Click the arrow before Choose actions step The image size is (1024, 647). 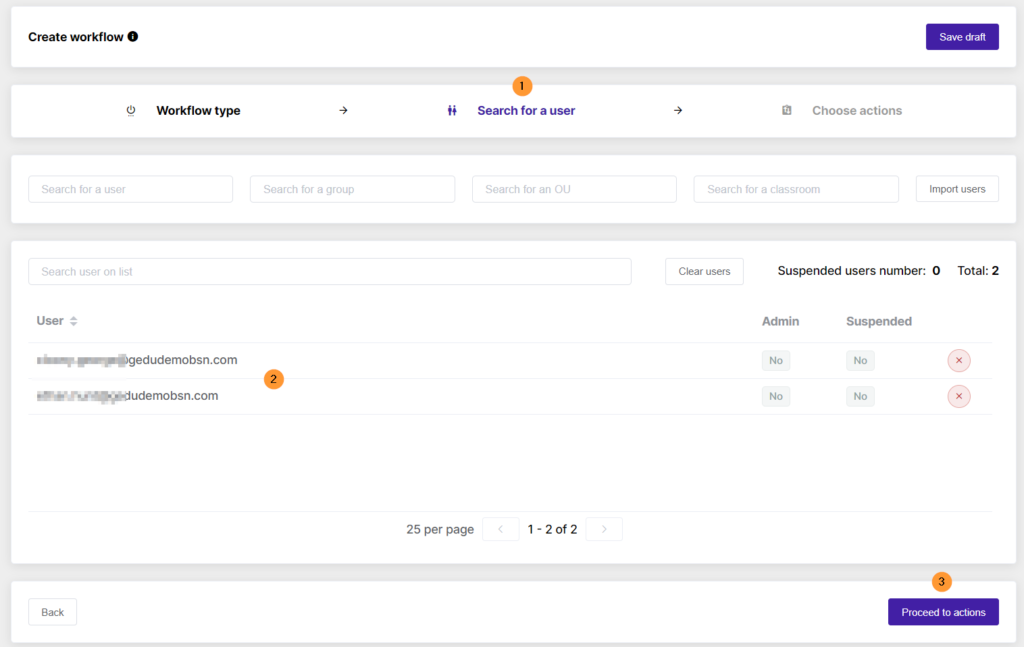point(678,110)
